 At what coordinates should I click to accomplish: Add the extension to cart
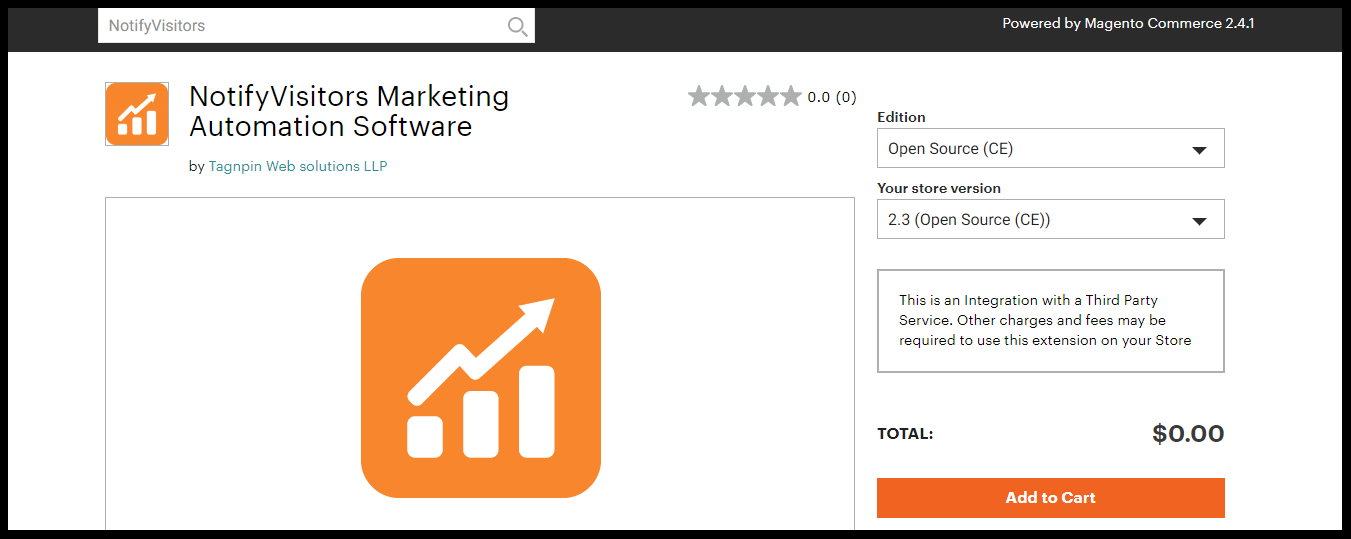coord(1051,498)
